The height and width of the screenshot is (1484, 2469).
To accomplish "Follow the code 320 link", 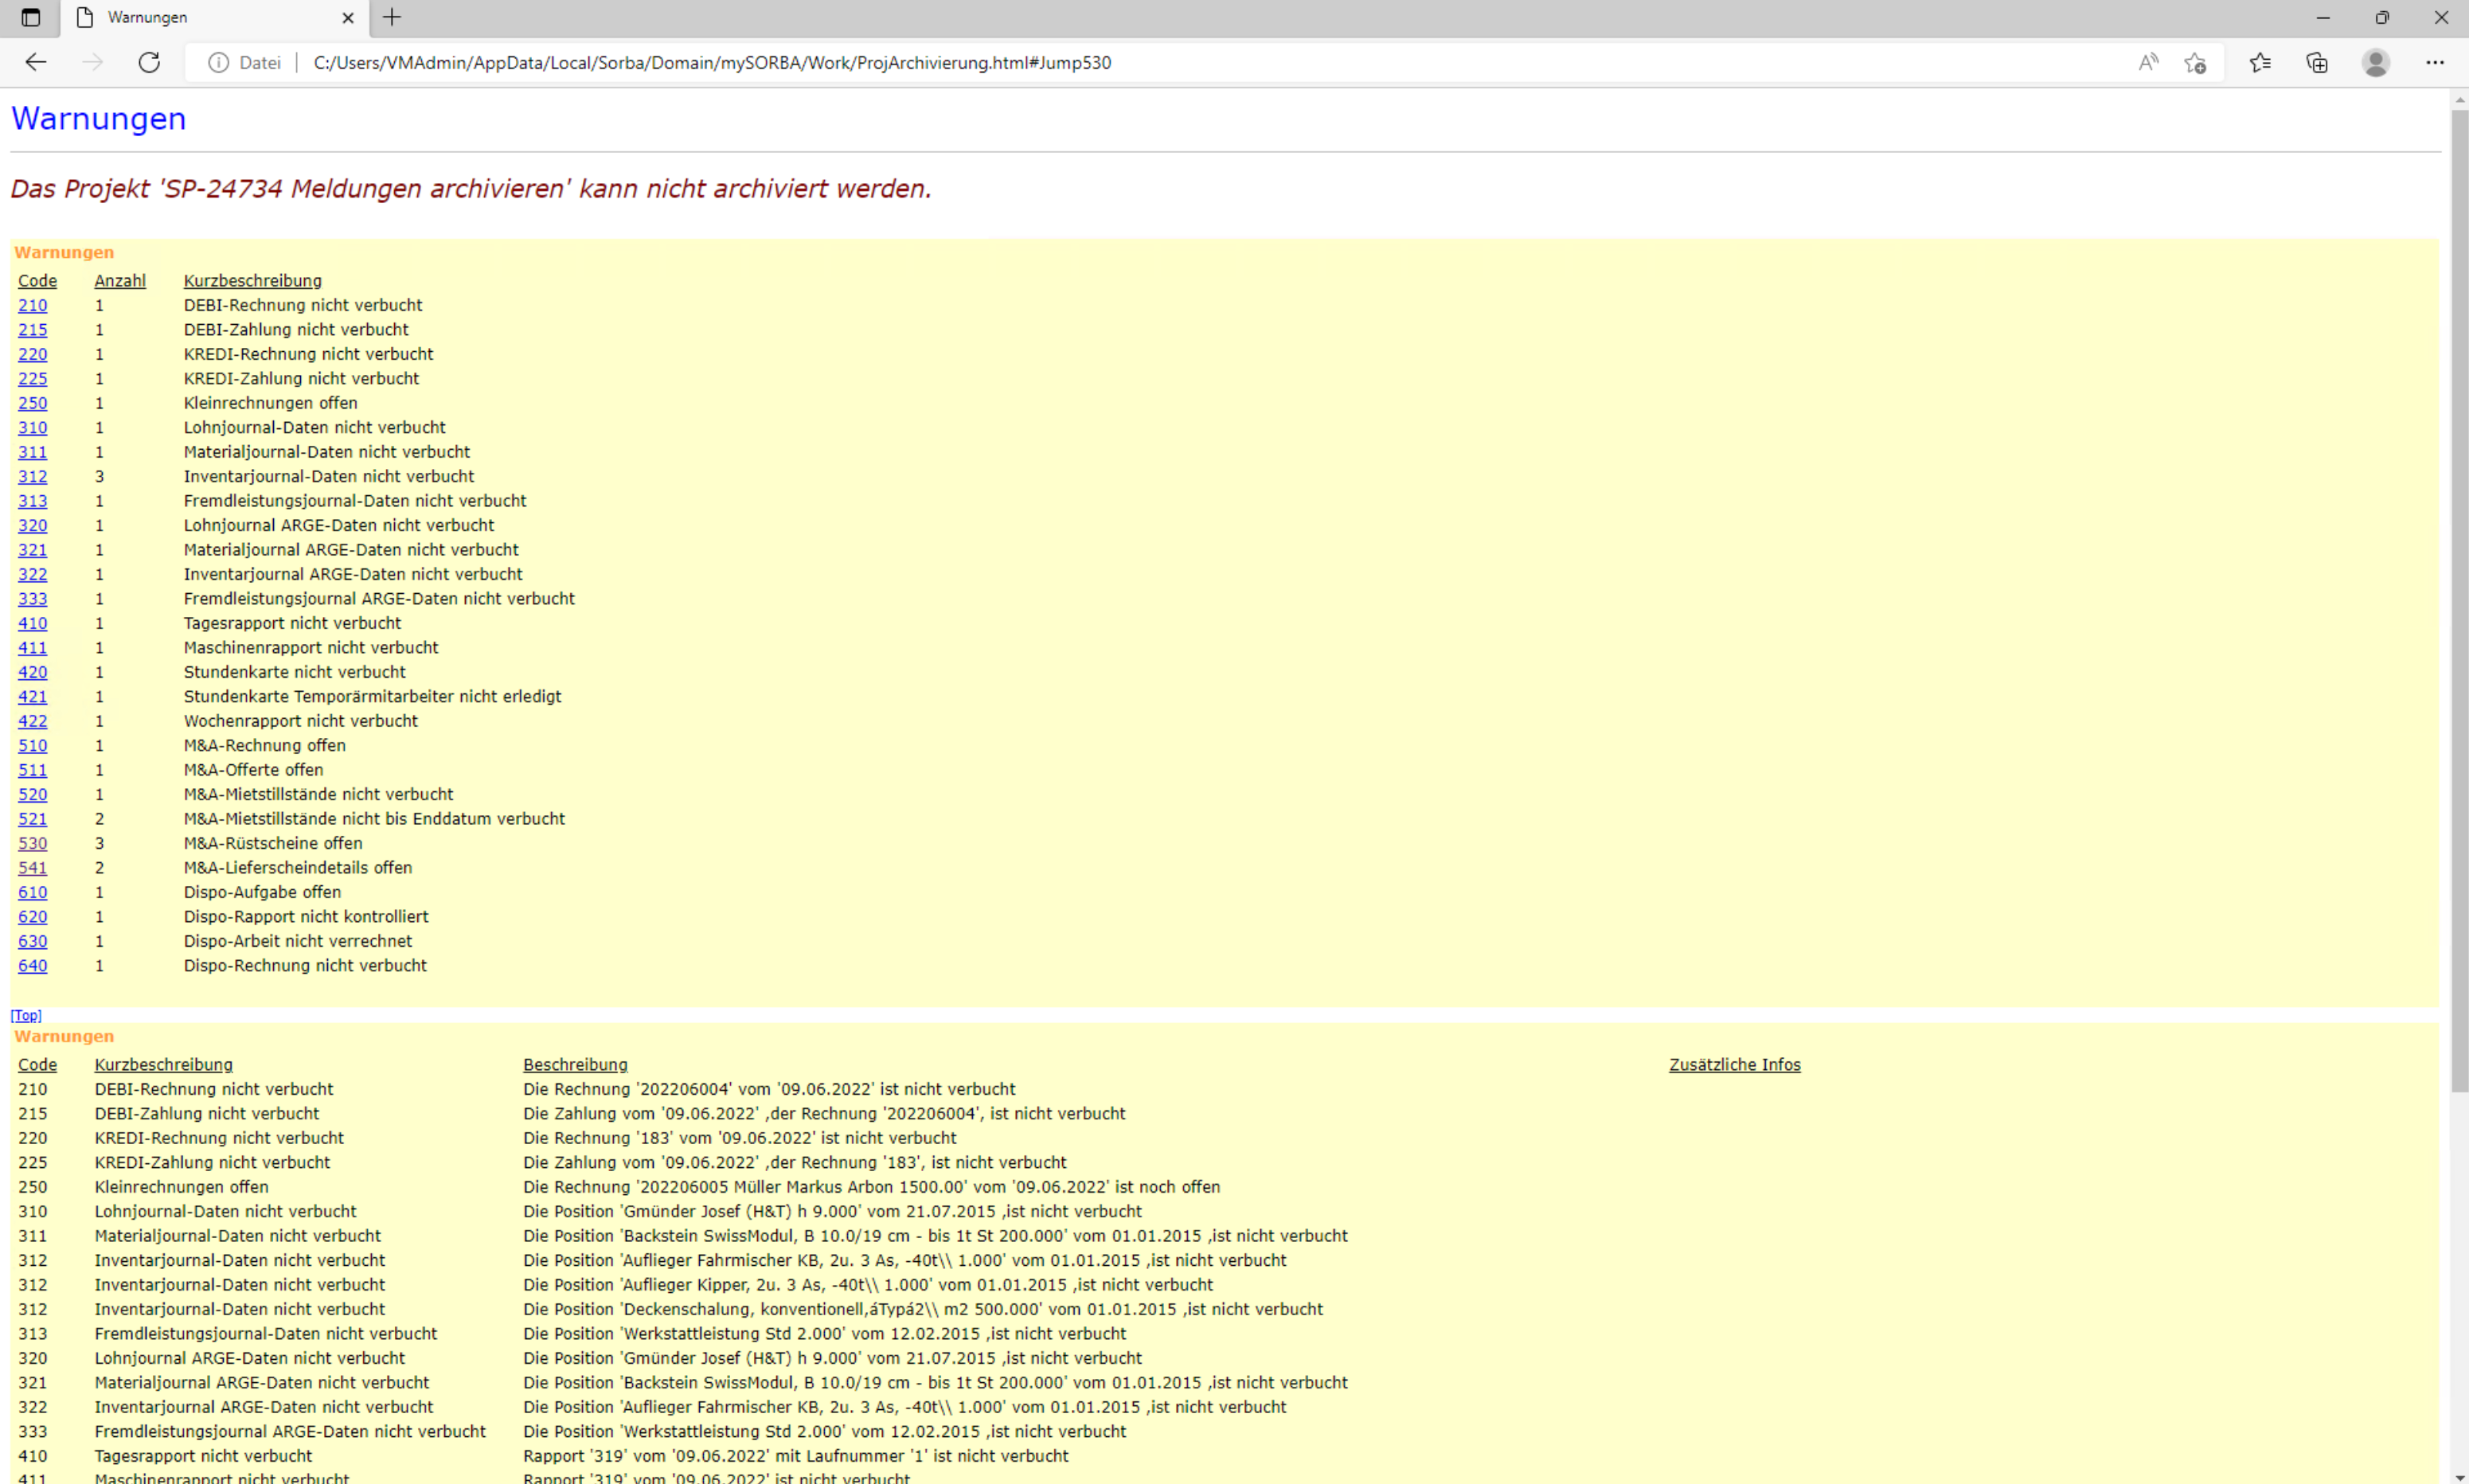I will (x=32, y=525).
